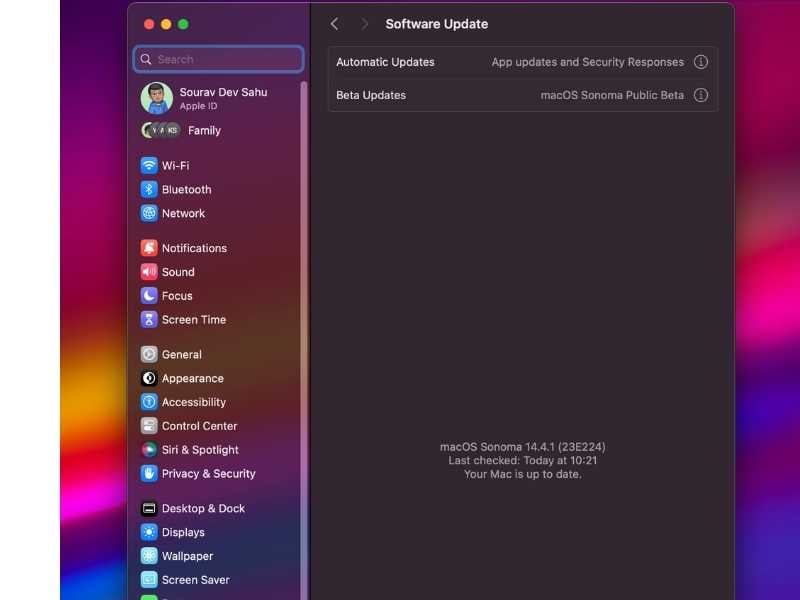Click Last checked Today at 10:21 text

(x=522, y=460)
